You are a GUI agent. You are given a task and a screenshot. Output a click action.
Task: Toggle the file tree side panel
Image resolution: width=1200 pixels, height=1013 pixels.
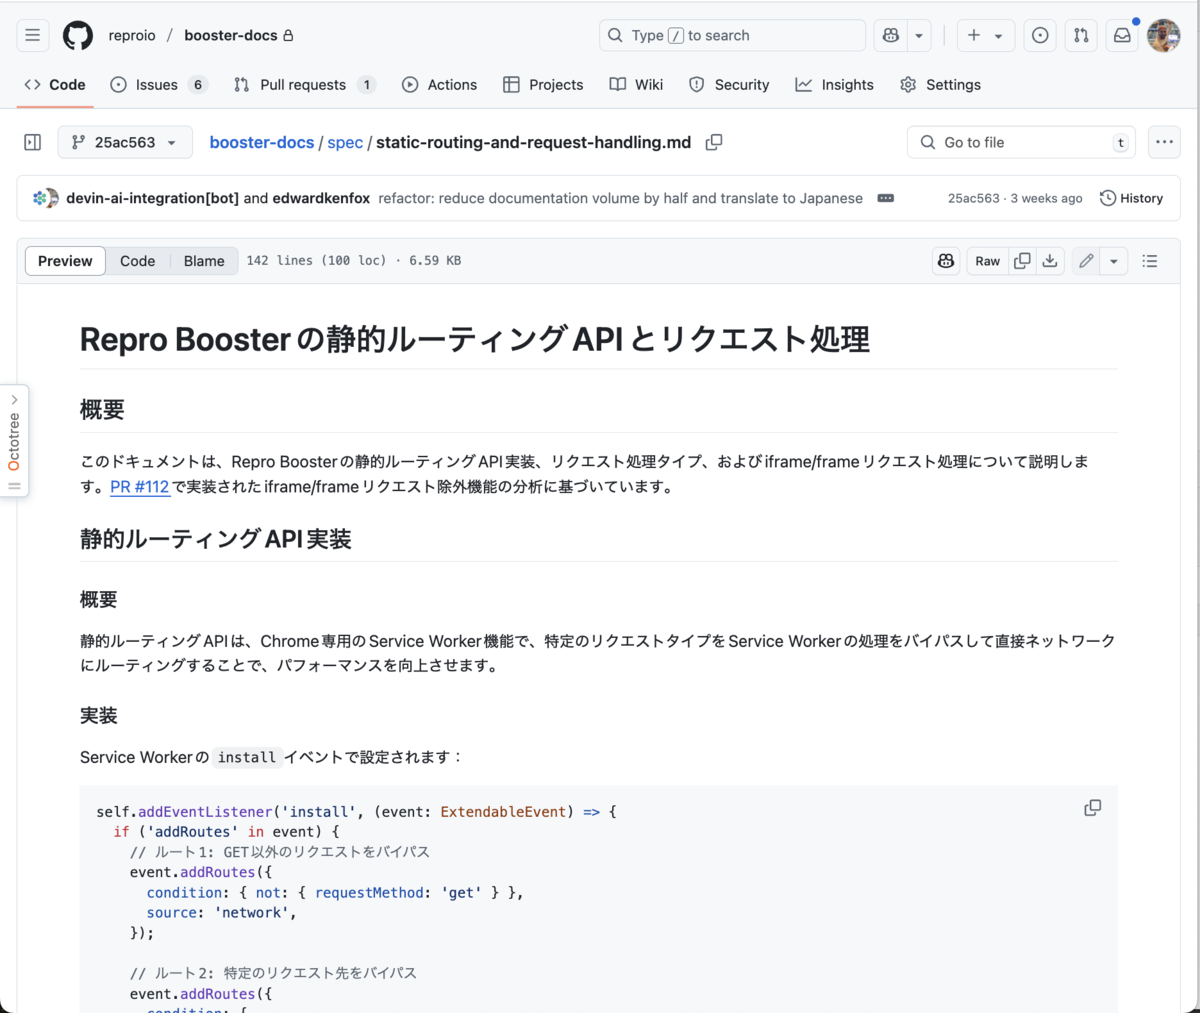pyautogui.click(x=33, y=142)
